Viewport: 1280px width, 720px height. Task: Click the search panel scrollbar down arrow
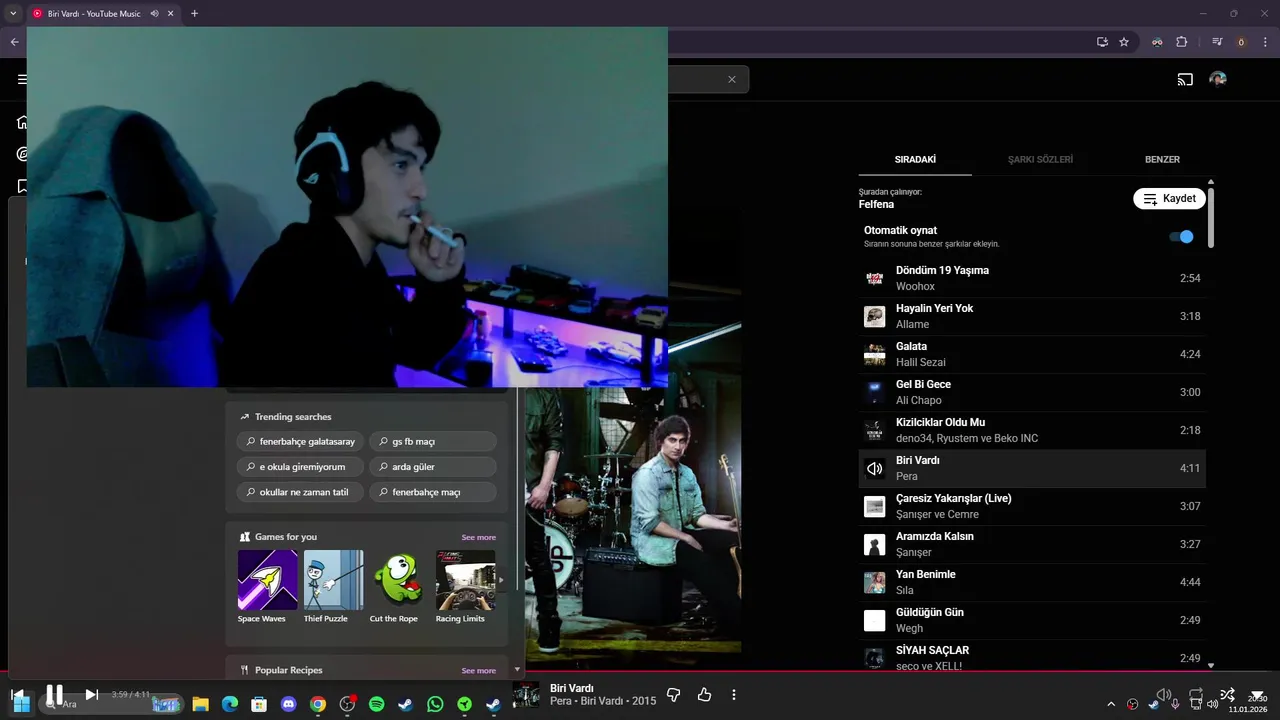(517, 669)
